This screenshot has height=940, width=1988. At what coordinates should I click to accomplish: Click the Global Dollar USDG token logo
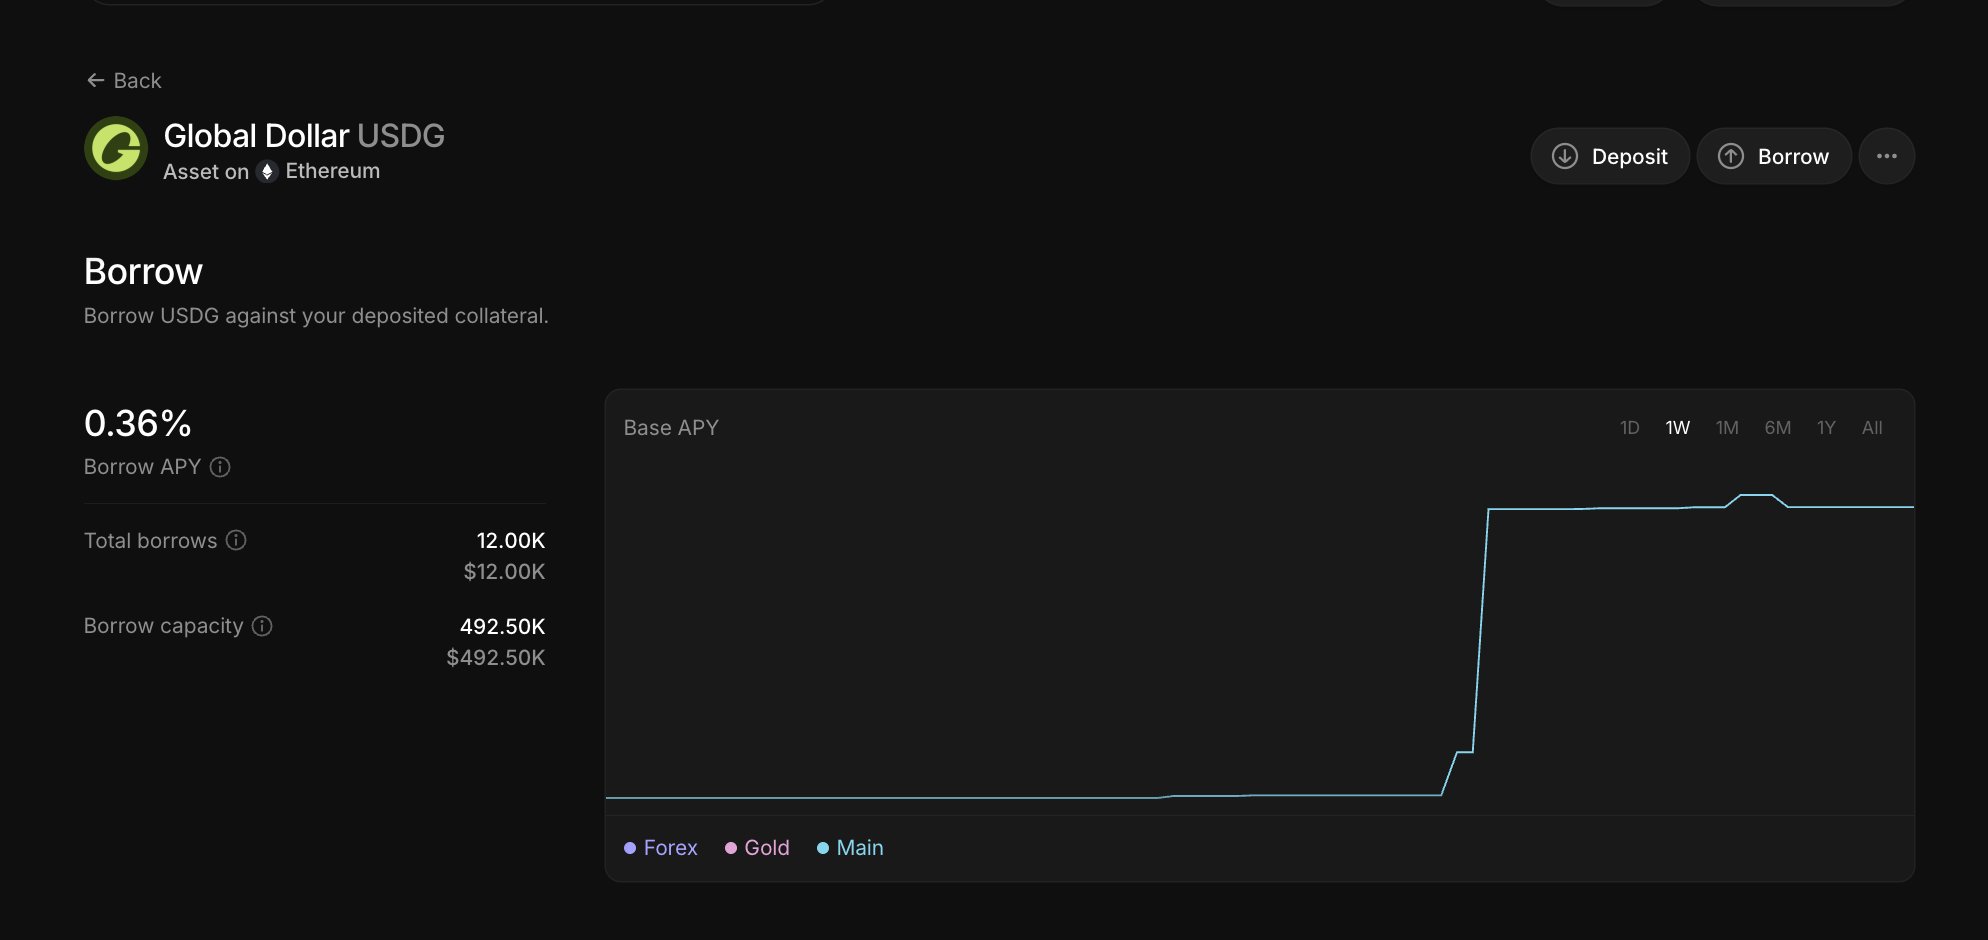tap(116, 148)
